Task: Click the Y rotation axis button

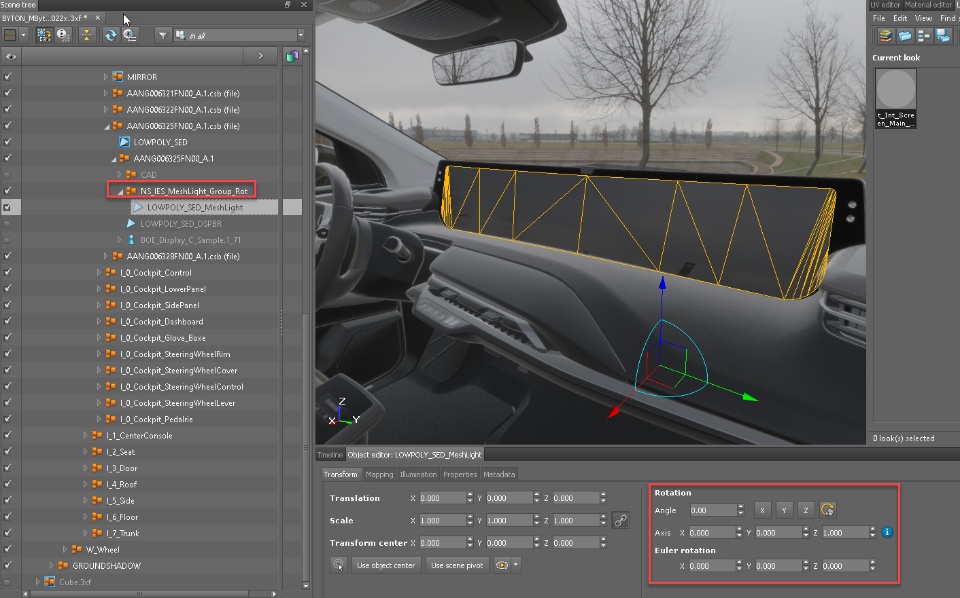Action: coord(784,509)
